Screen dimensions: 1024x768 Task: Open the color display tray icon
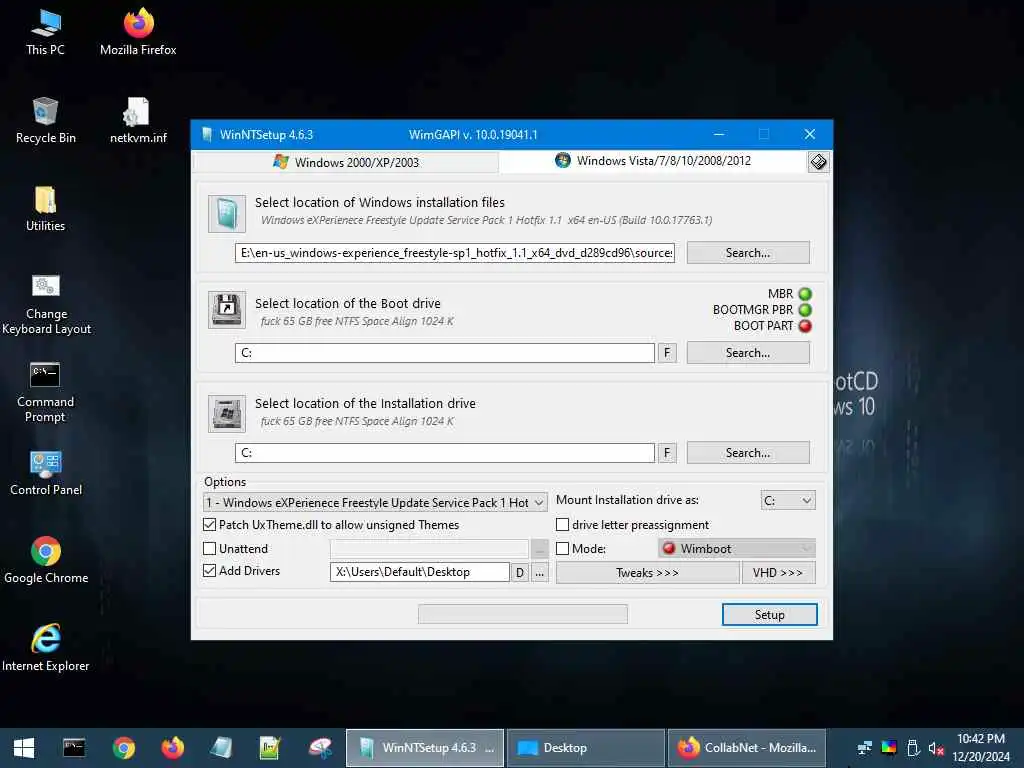(889, 748)
